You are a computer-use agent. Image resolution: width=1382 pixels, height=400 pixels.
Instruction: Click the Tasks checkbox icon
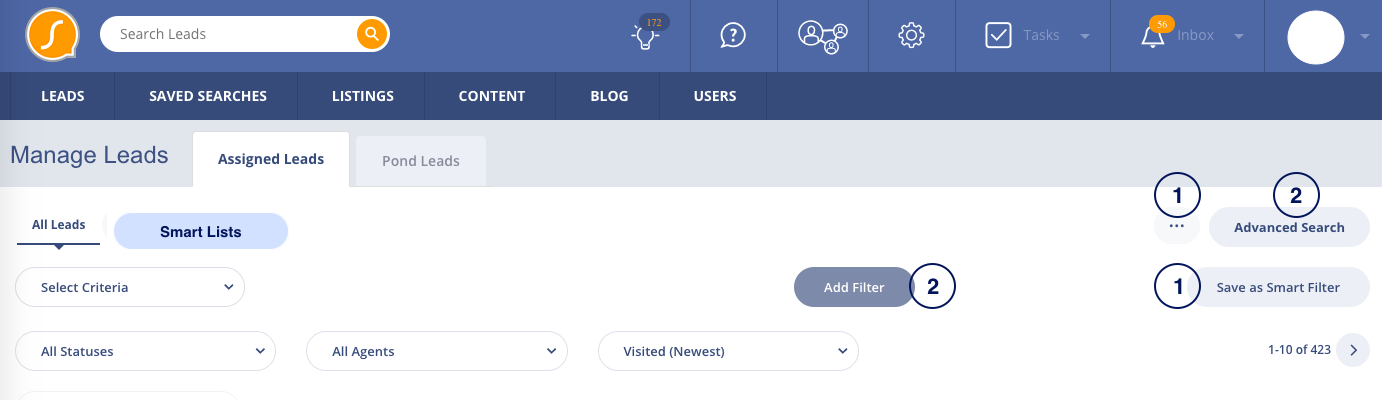point(999,35)
